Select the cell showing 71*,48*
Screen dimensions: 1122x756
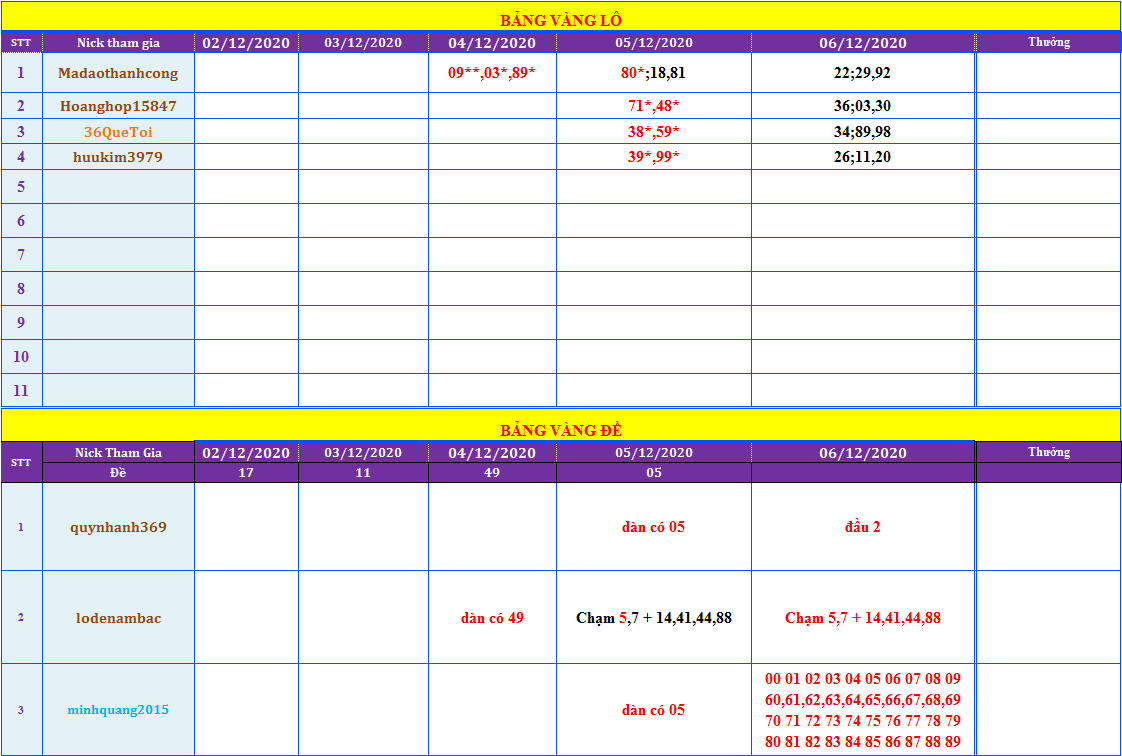point(653,106)
